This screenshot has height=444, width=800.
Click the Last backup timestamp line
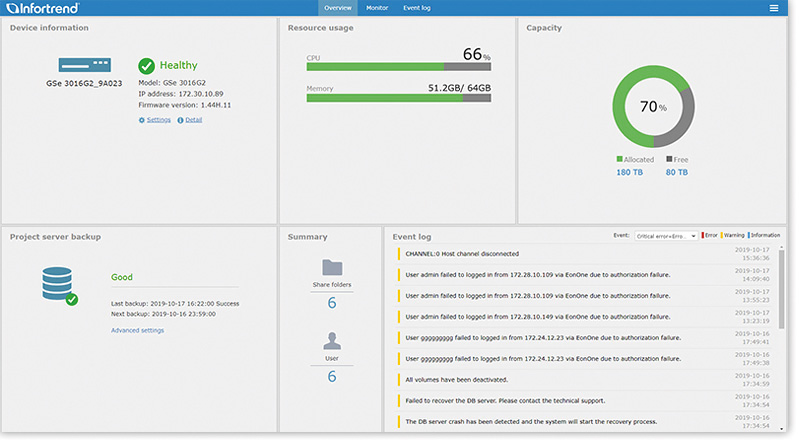click(x=175, y=304)
